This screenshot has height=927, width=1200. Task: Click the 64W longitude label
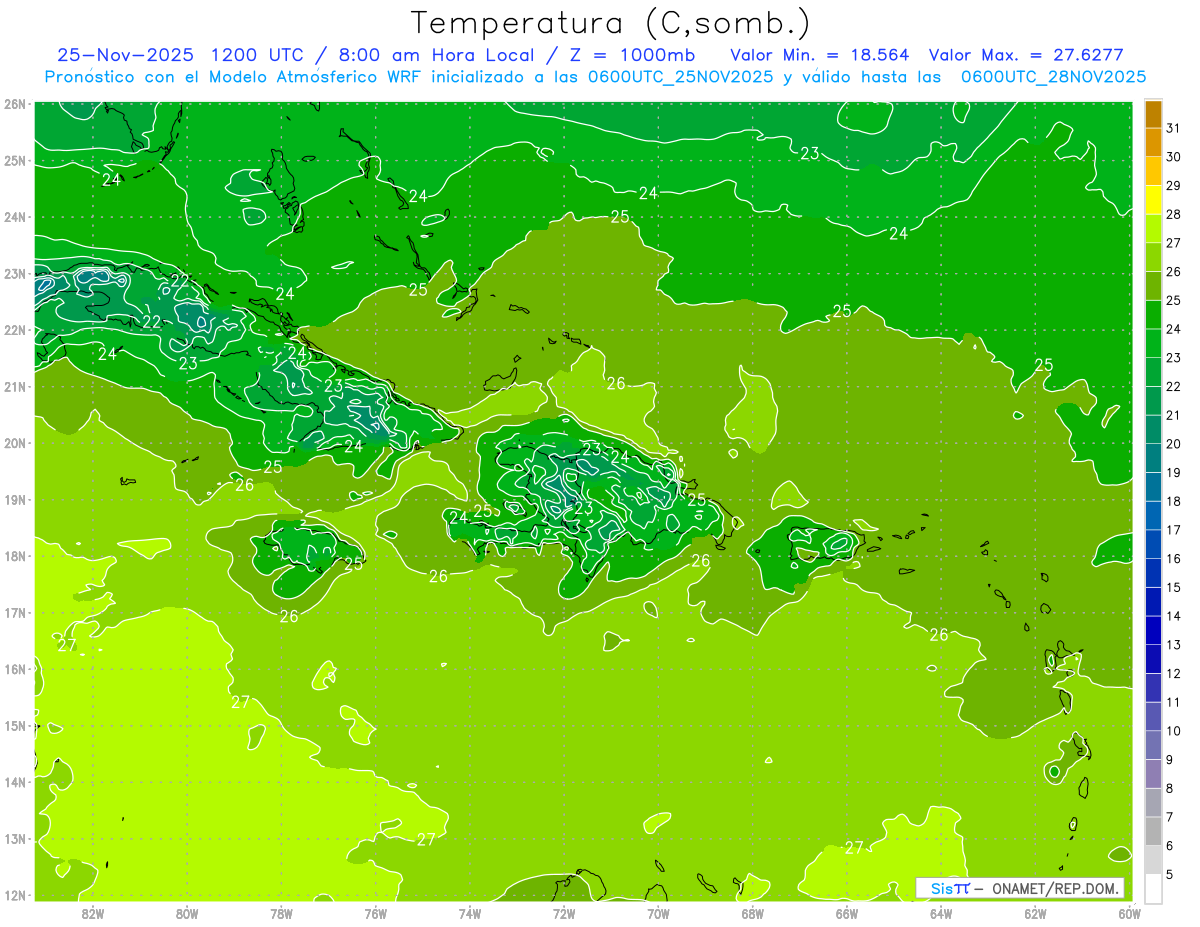(x=941, y=913)
